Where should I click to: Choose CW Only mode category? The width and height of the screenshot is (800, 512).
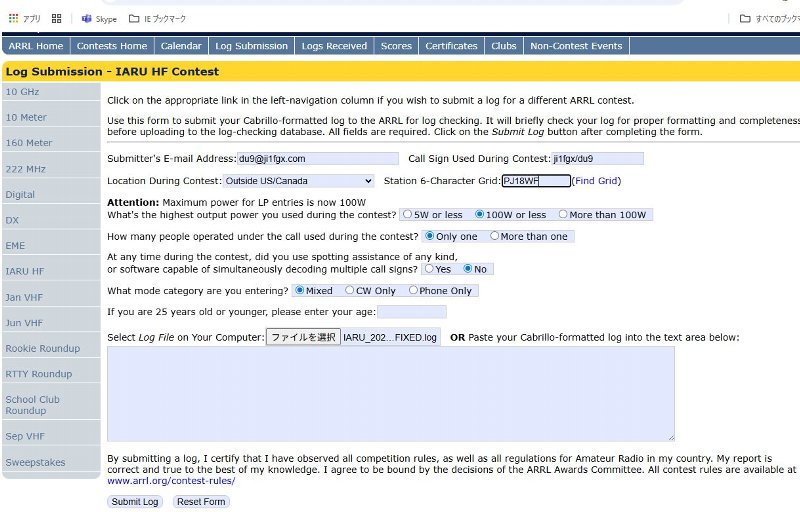point(349,290)
